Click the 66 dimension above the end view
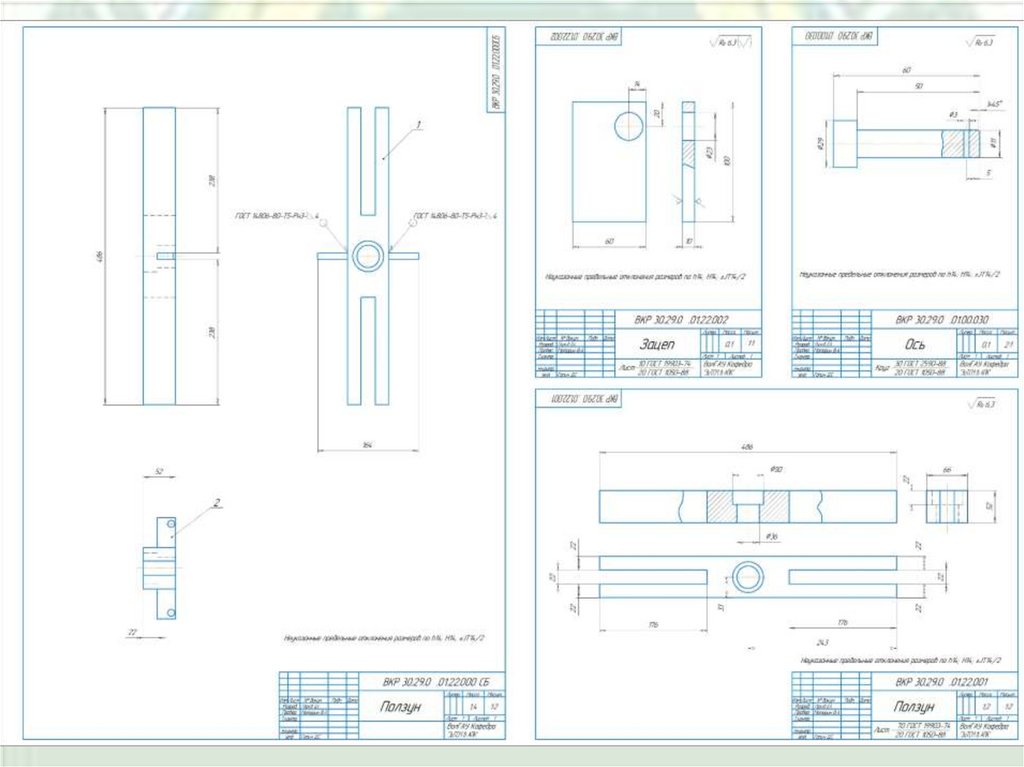Image resolution: width=1024 pixels, height=767 pixels. coord(947,470)
